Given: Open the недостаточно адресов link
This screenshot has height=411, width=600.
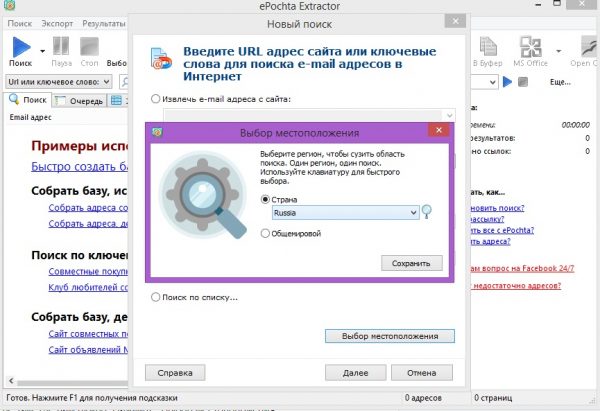Looking at the screenshot, I should click(517, 285).
